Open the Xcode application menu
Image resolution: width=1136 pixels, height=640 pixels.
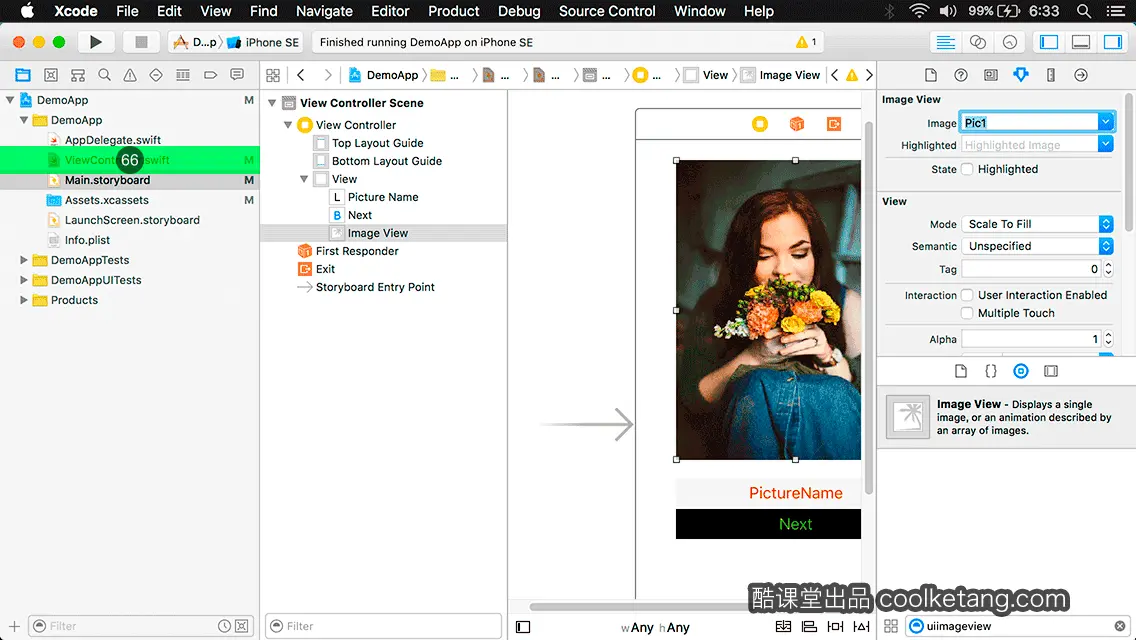tap(75, 11)
